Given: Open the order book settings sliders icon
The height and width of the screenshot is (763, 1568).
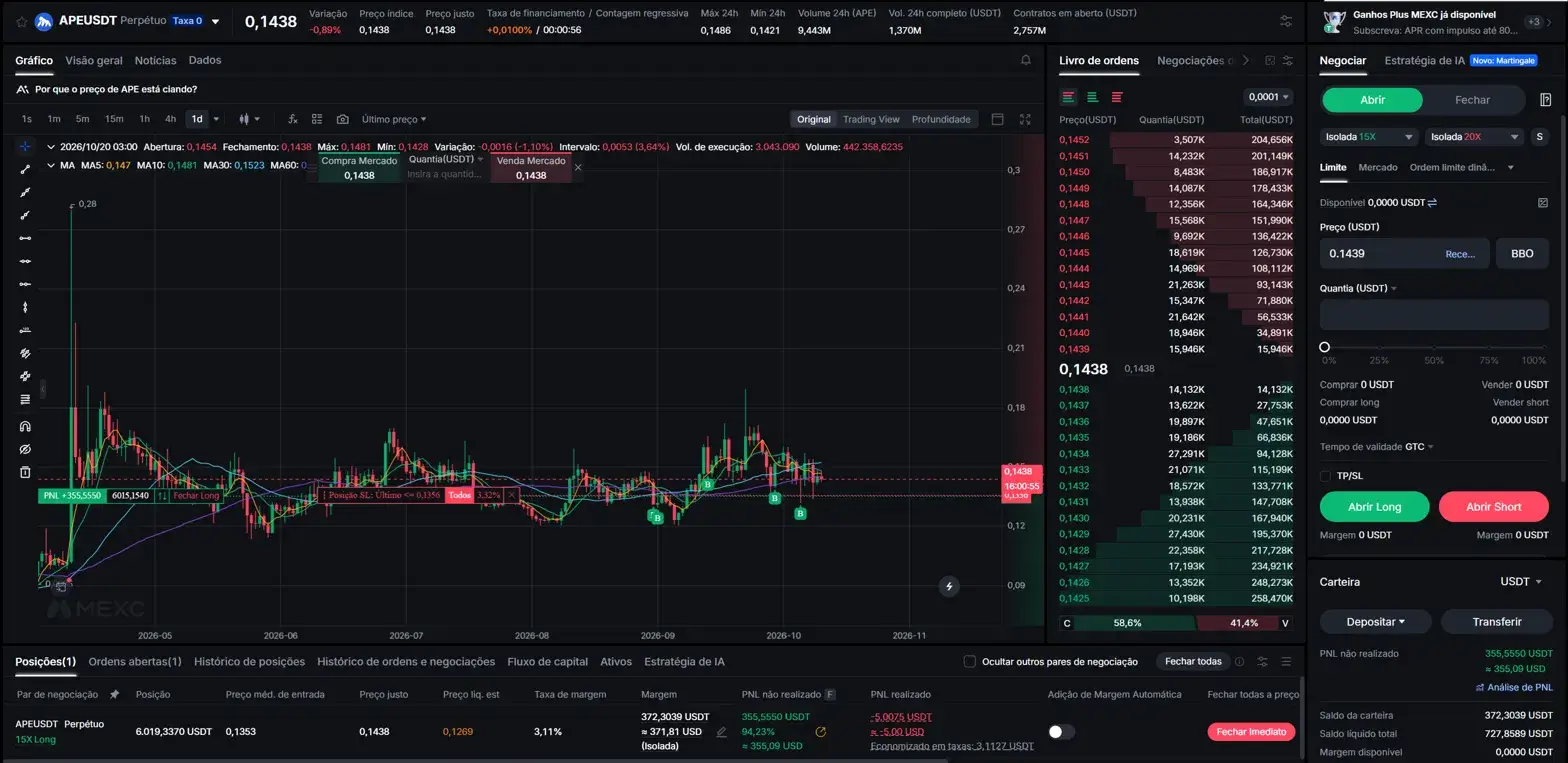Looking at the screenshot, I should [x=1288, y=60].
